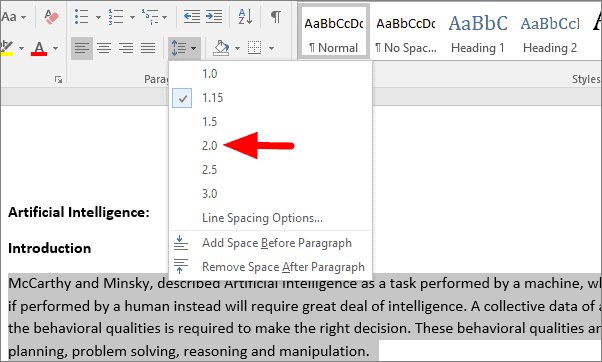Toggle the Align Left button
The image size is (602, 362).
[82, 48]
